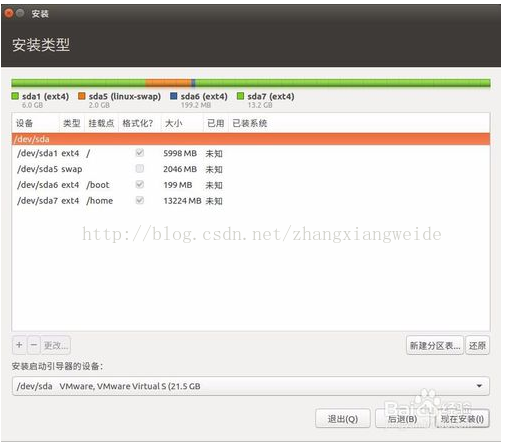Select the /dev/sda1 ext4 row
Screen dimensions: 506x446
(x=251, y=153)
